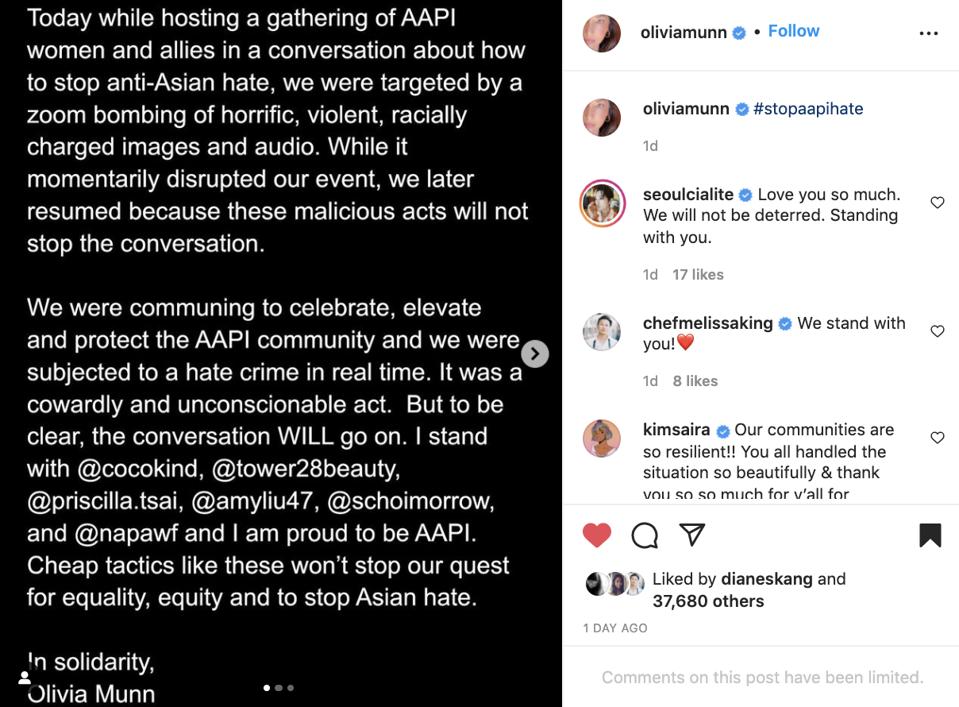The height and width of the screenshot is (707, 959).
Task: Show 17 likes on seoulcialite comment
Action: click(x=697, y=274)
